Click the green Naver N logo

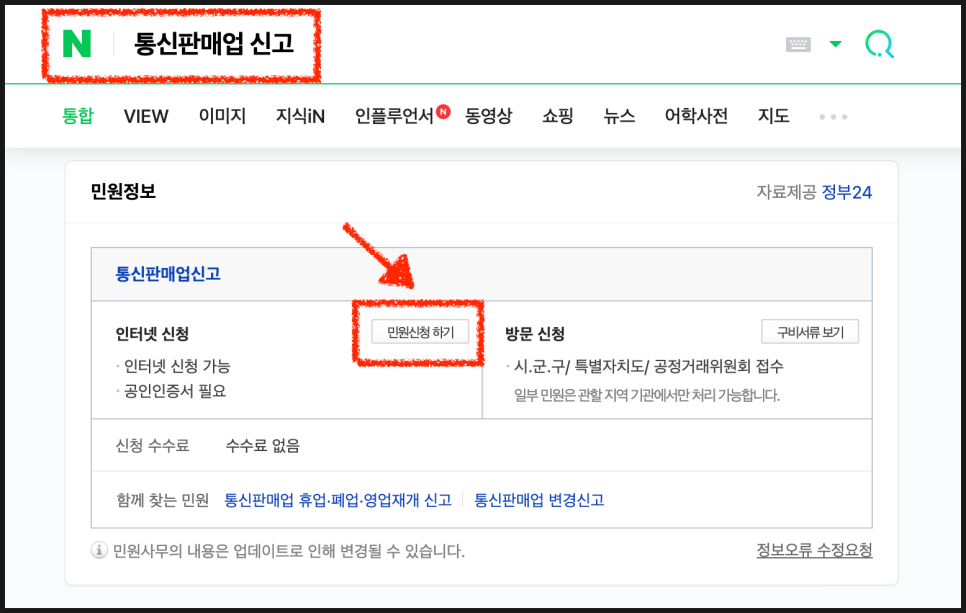pos(77,44)
